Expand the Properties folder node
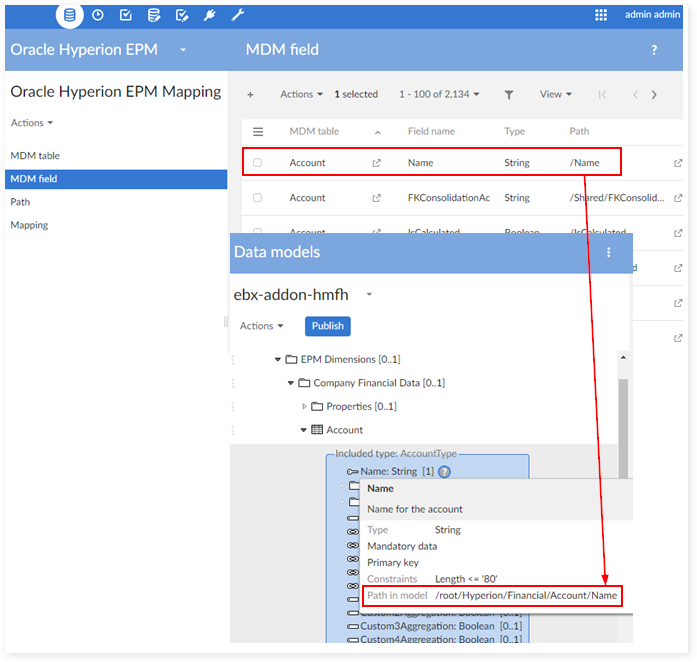Screen dimensions: 697x662 (x=305, y=407)
